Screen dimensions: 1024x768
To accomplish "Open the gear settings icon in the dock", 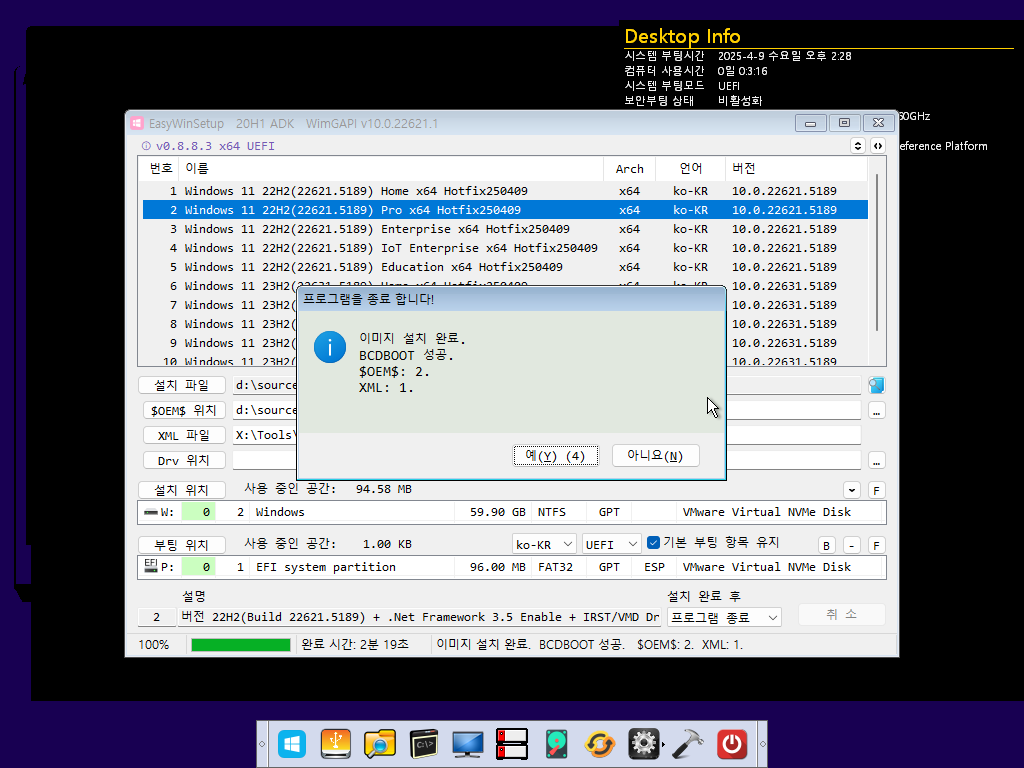I will (643, 744).
